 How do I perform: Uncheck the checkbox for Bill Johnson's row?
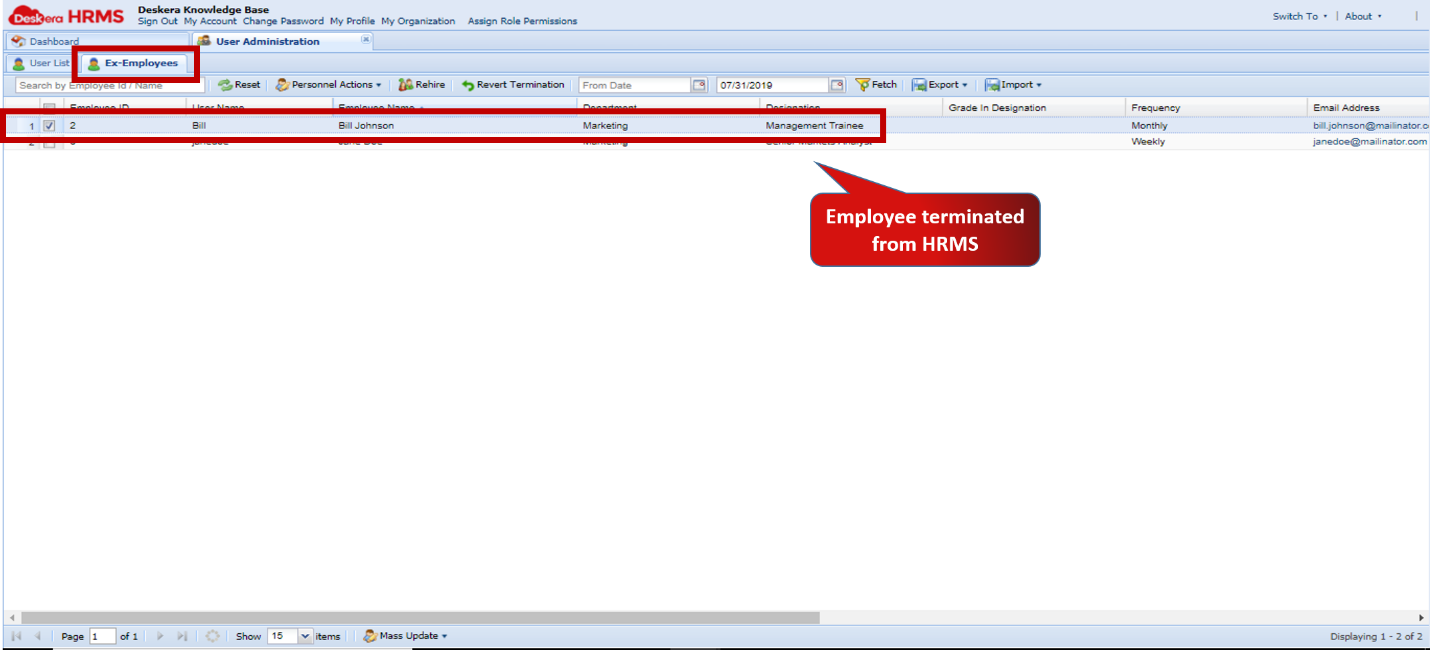pos(49,125)
